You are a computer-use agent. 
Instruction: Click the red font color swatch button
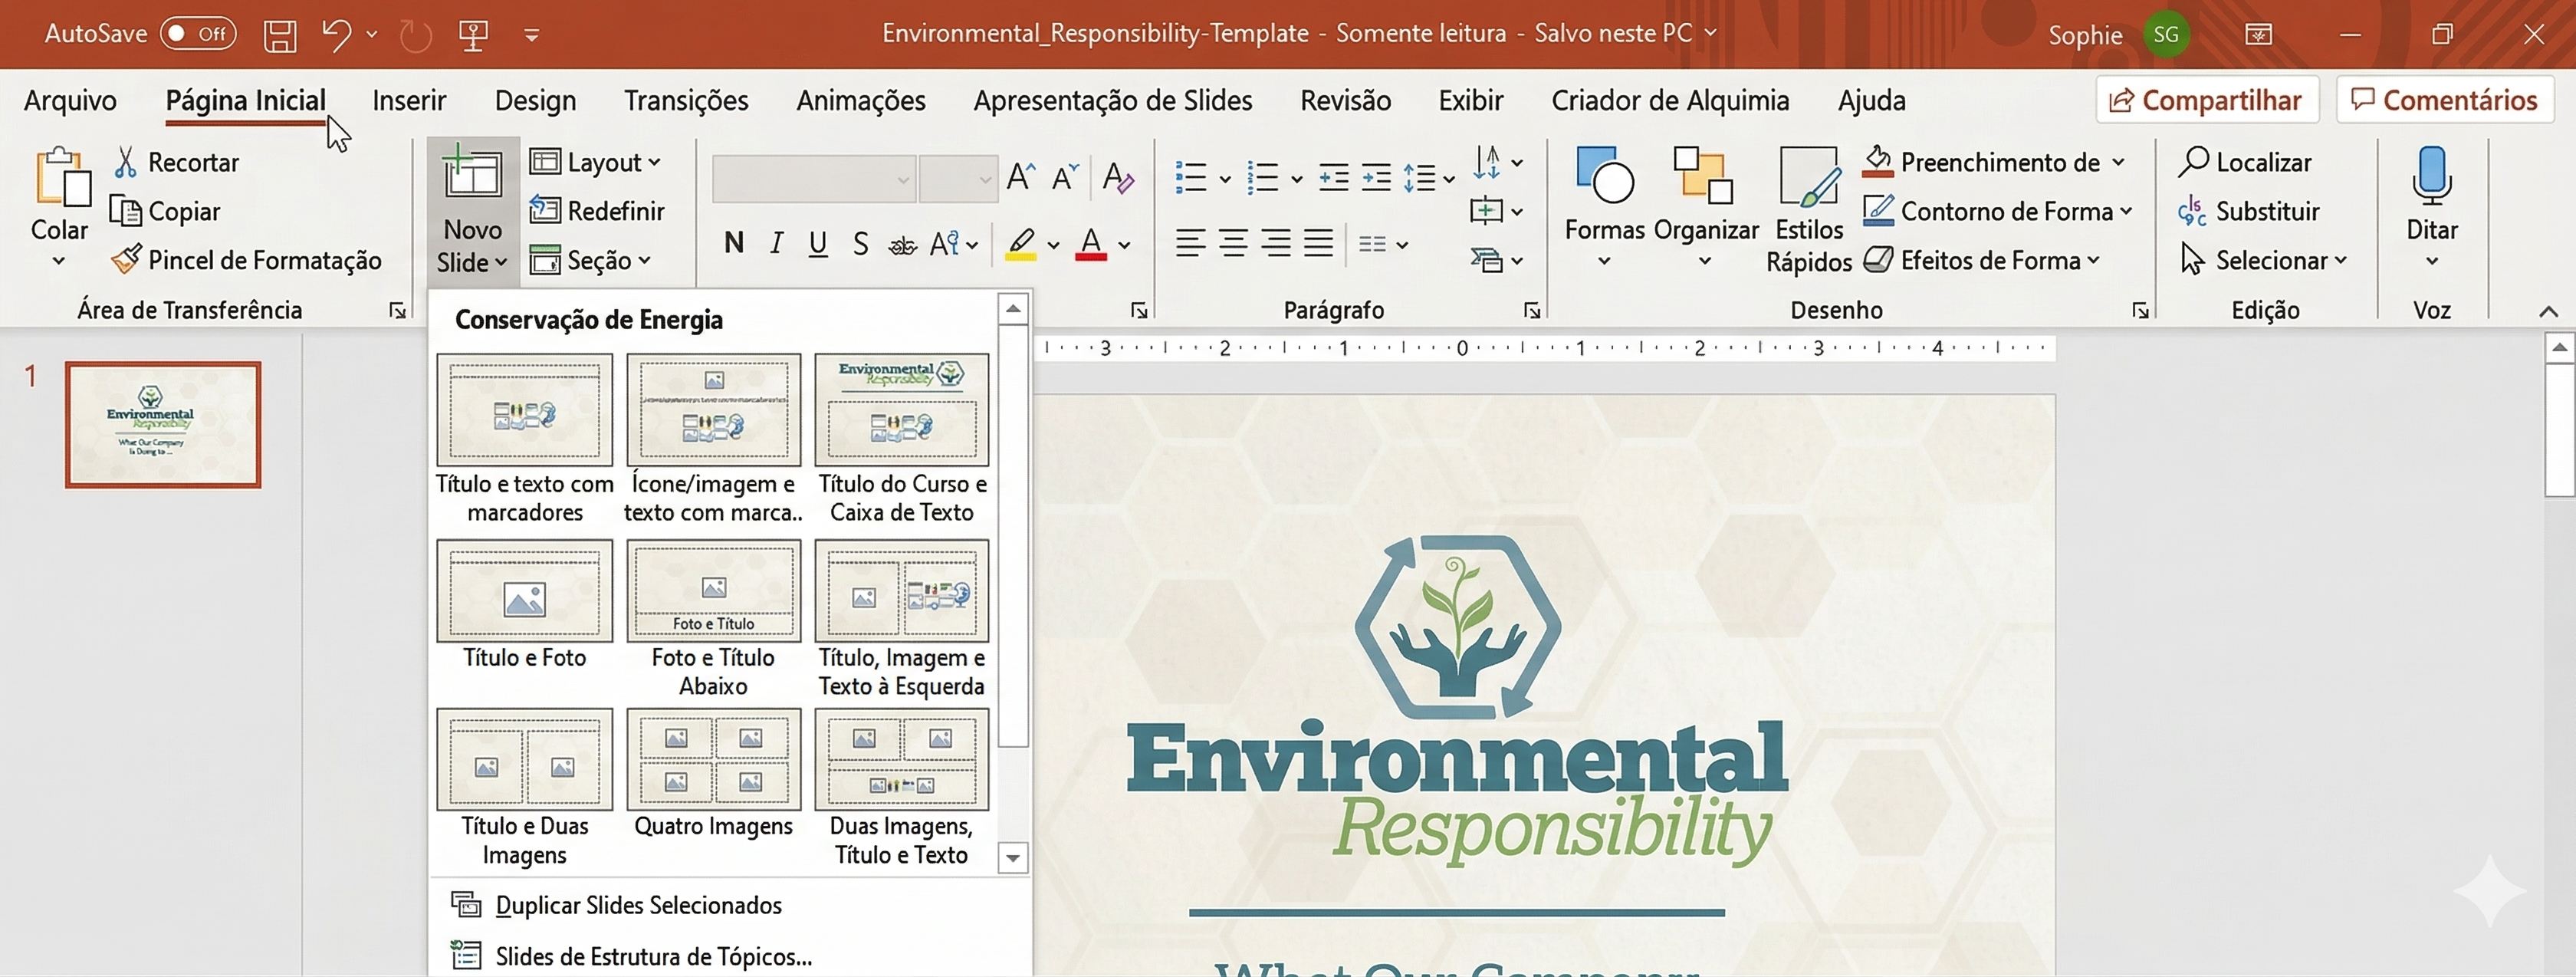coord(1090,244)
